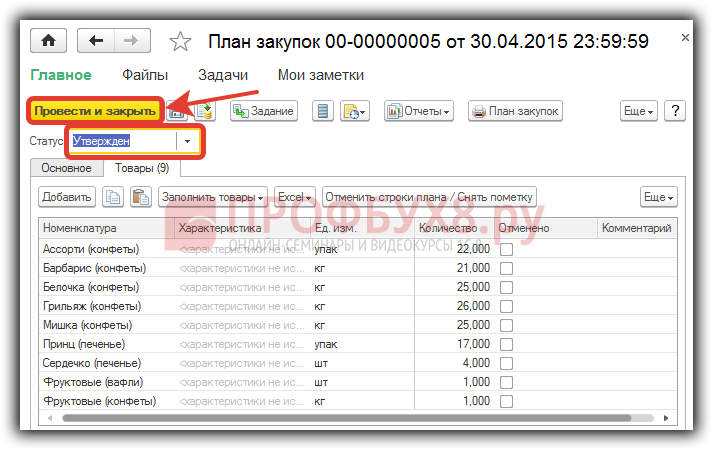Click the План закупок print button
The image size is (713, 450).
515,111
